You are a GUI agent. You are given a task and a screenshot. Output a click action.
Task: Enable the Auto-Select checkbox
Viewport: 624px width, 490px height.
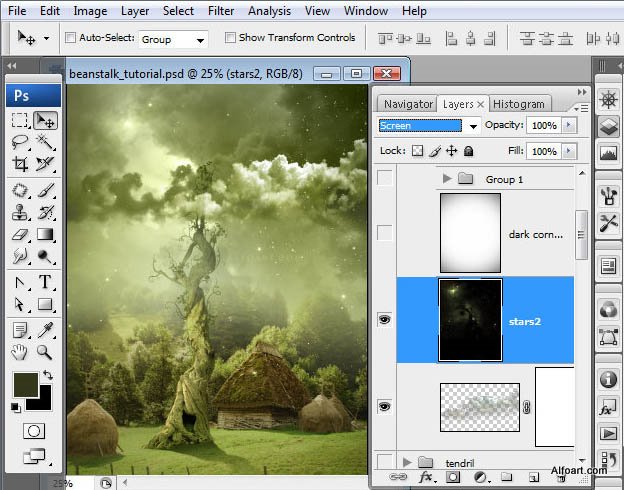tap(71, 38)
